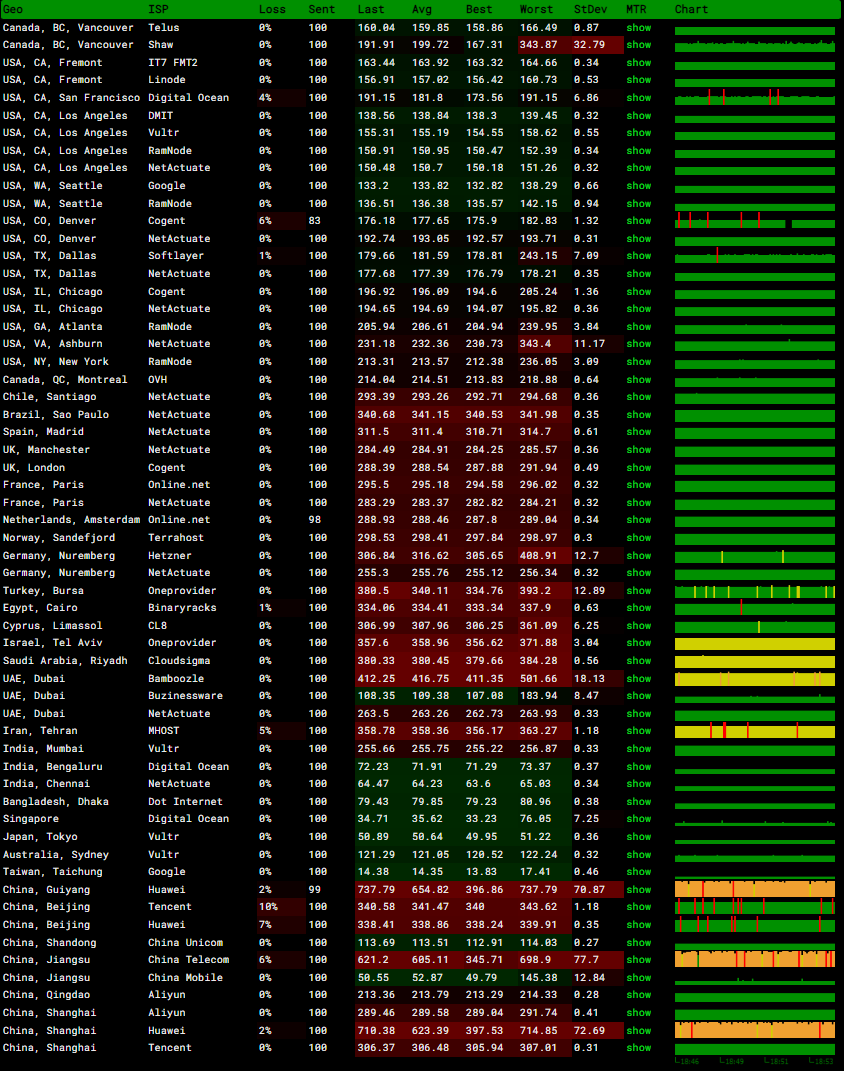
Task: Select the Loss column header
Action: (272, 9)
